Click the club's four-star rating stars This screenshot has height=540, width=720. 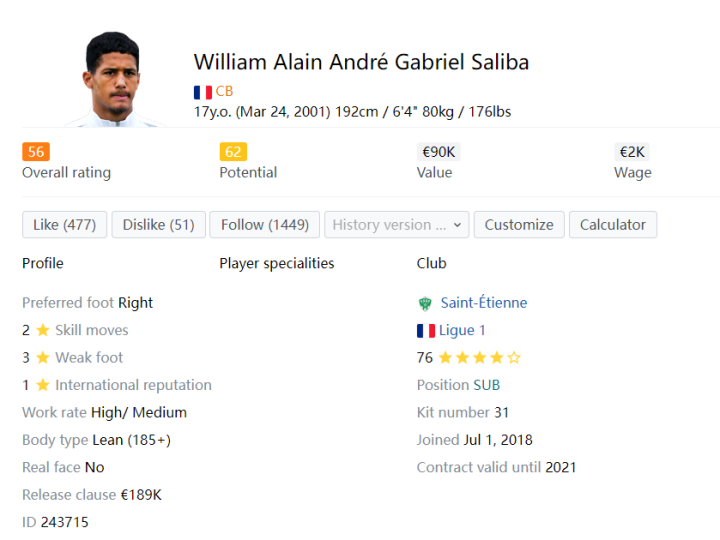[479, 358]
